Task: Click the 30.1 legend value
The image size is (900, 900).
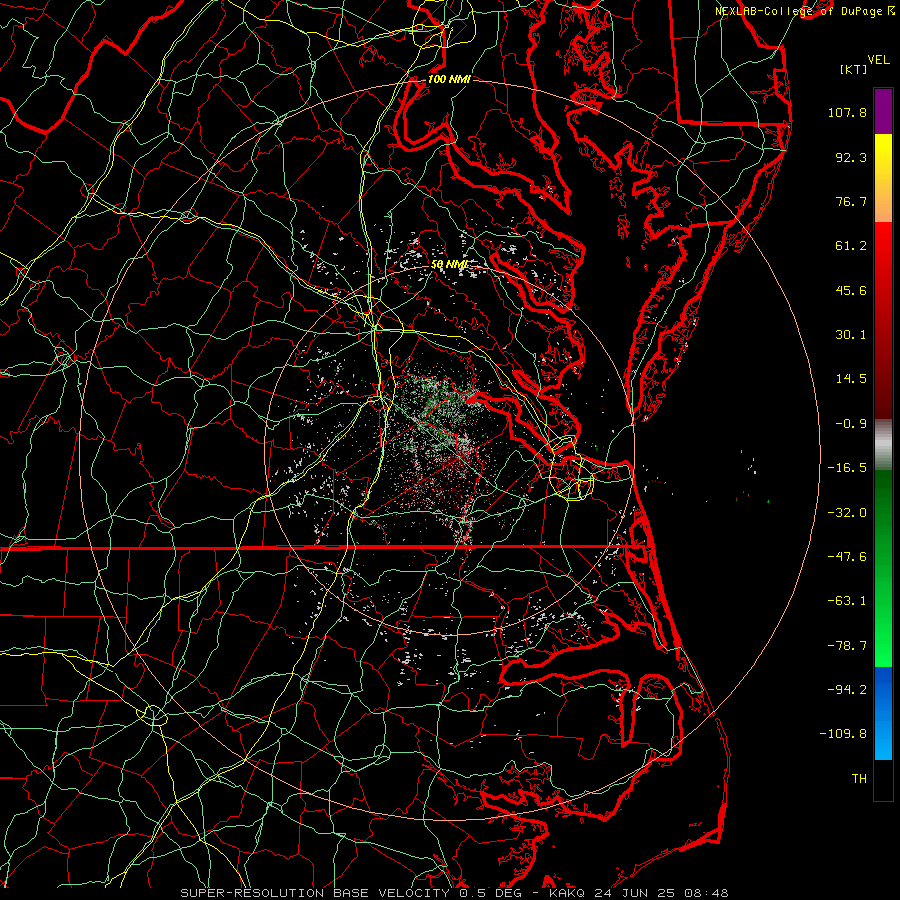Action: (851, 335)
